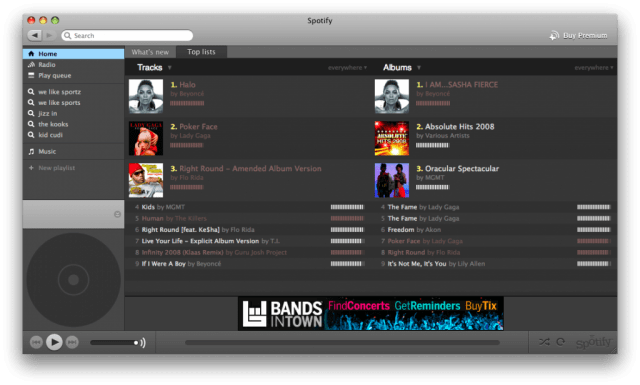Screen dimensions: 640x385
Task: Click the forward navigation arrow
Action: click(x=49, y=36)
